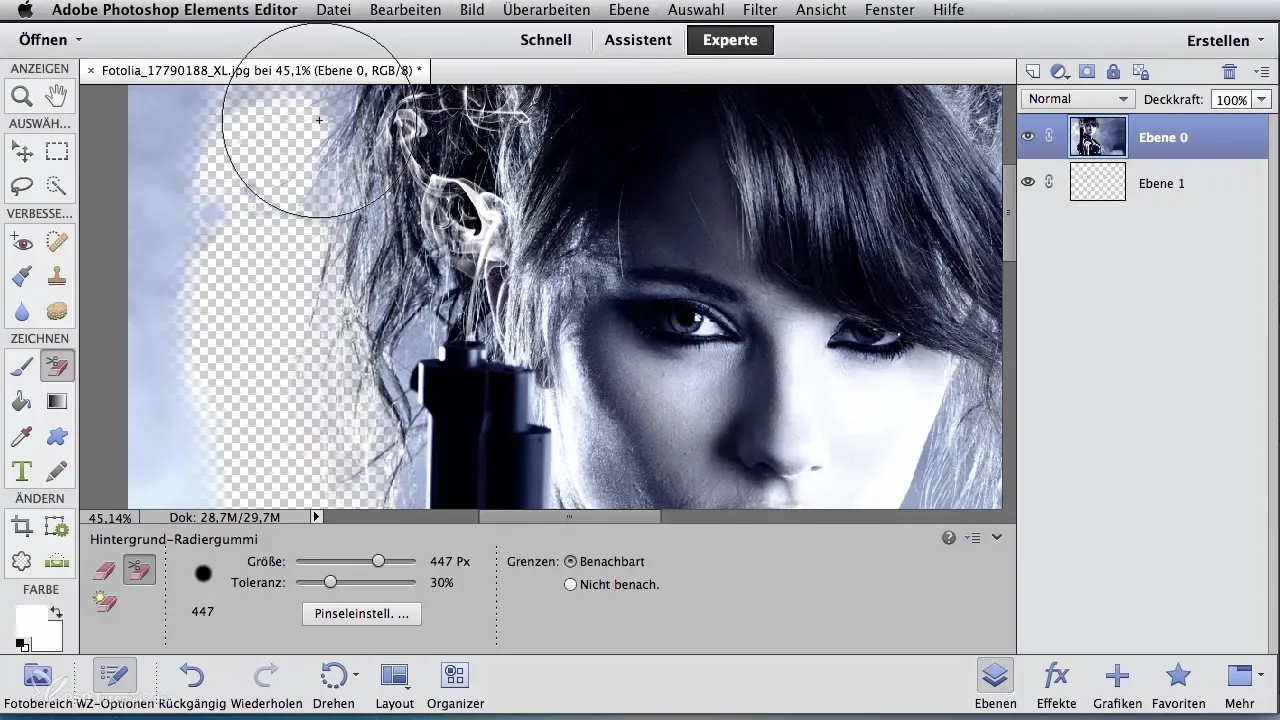Toggle the Fotobereich photo bin
1280x720 pixels.
[x=37, y=684]
